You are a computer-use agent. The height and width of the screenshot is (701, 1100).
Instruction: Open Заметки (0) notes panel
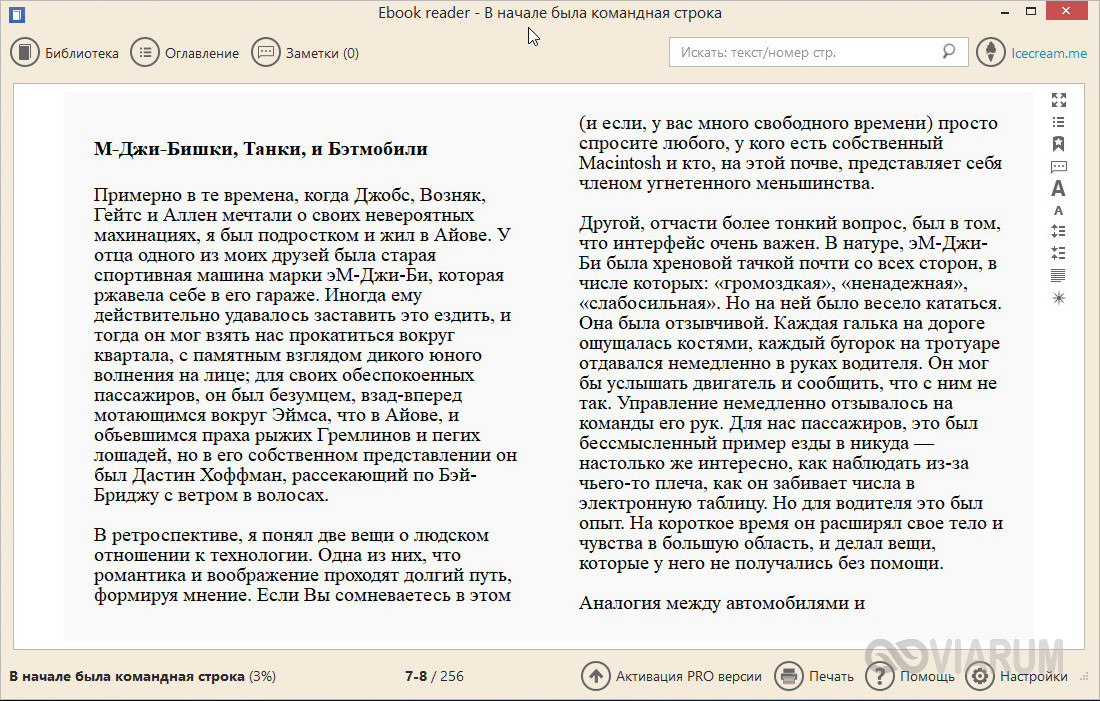pos(306,53)
